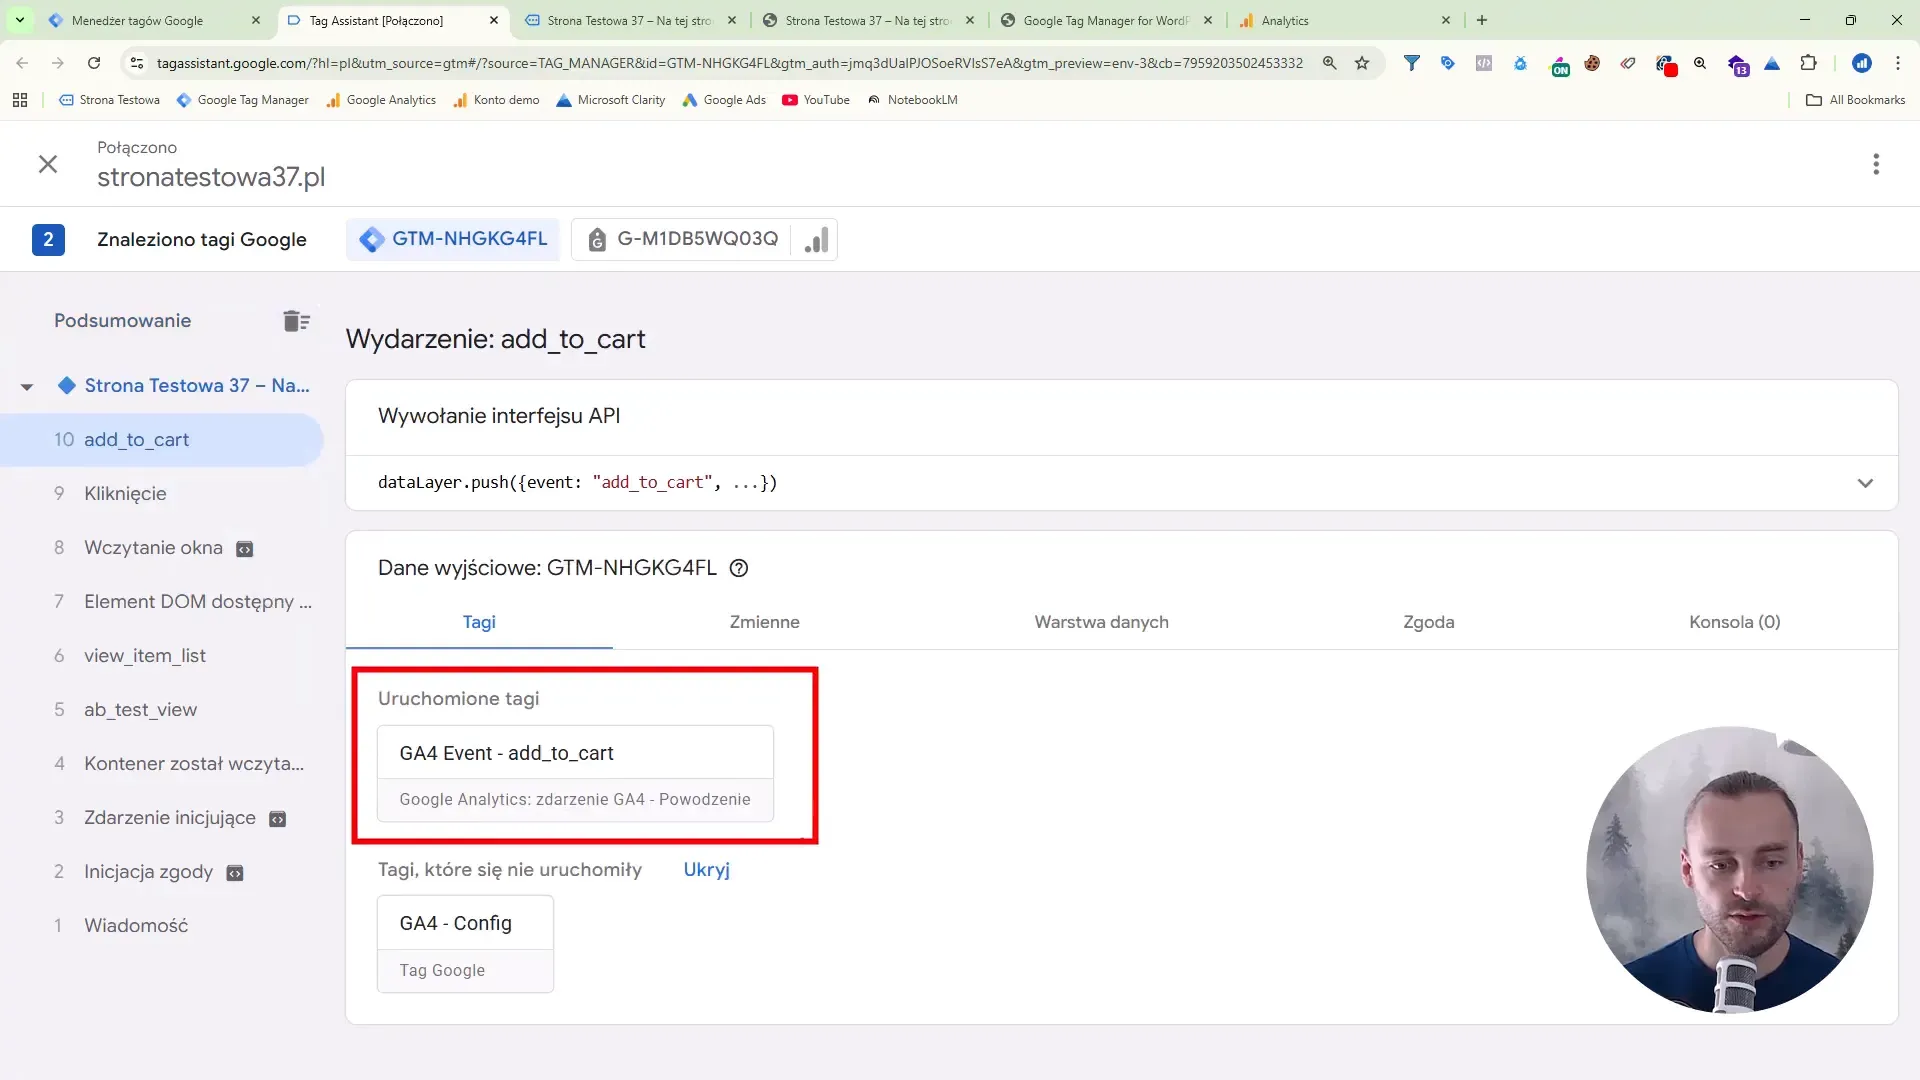
Task: Open Chrome's three-dot menu
Action: 1898,63
